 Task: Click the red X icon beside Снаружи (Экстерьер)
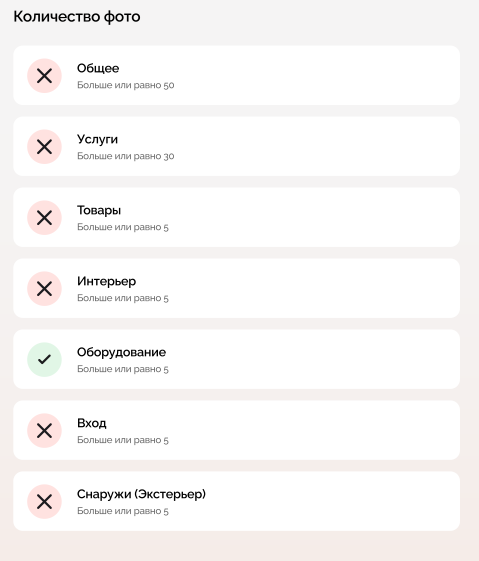point(44,502)
